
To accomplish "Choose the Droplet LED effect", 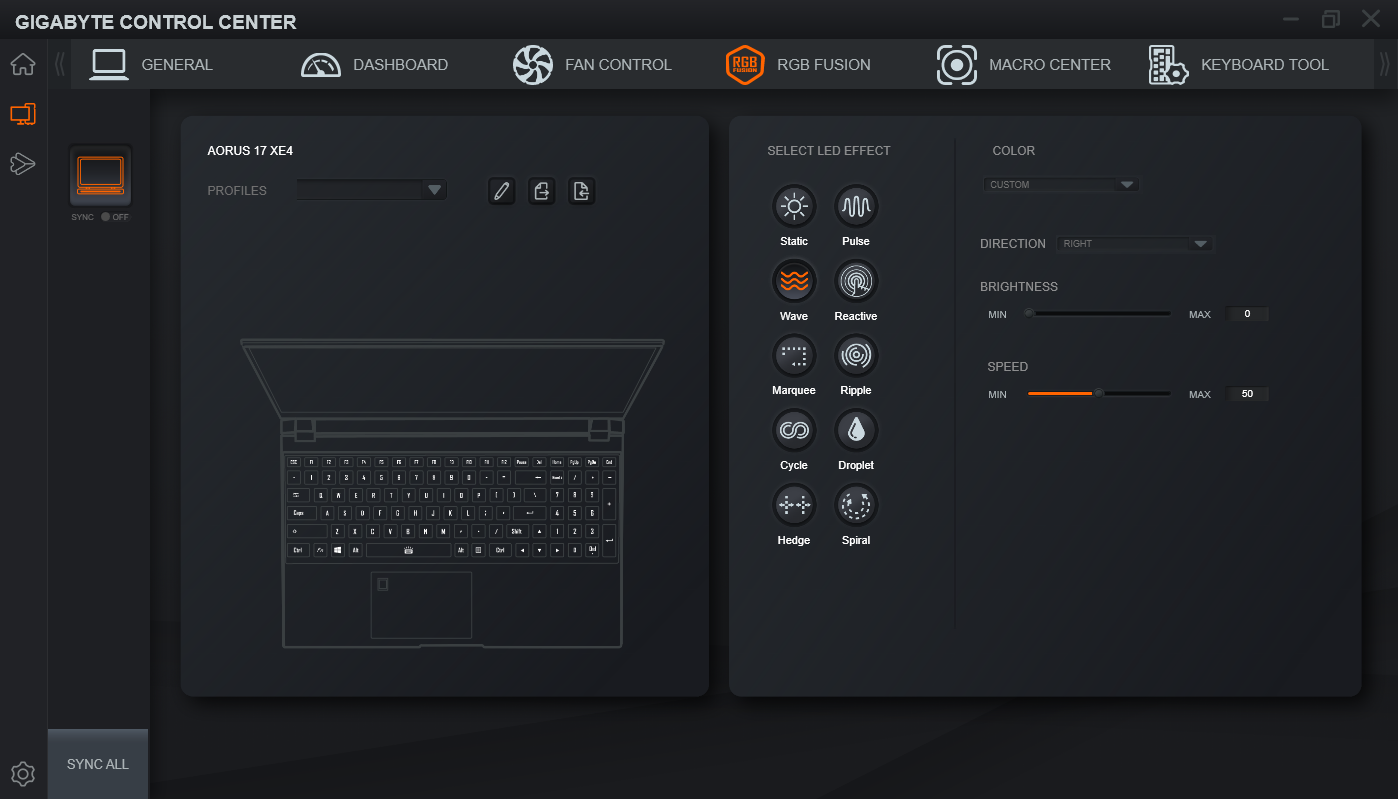I will click(856, 431).
